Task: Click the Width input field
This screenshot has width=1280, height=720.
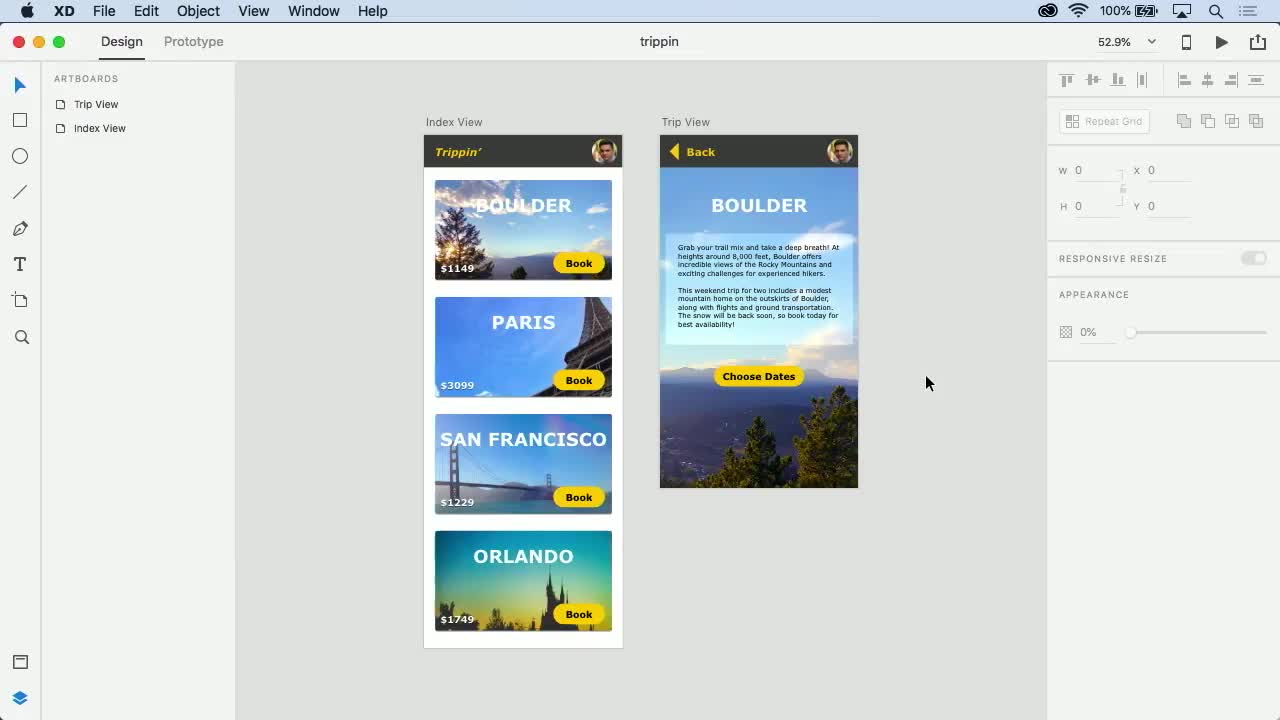Action: [x=1095, y=170]
